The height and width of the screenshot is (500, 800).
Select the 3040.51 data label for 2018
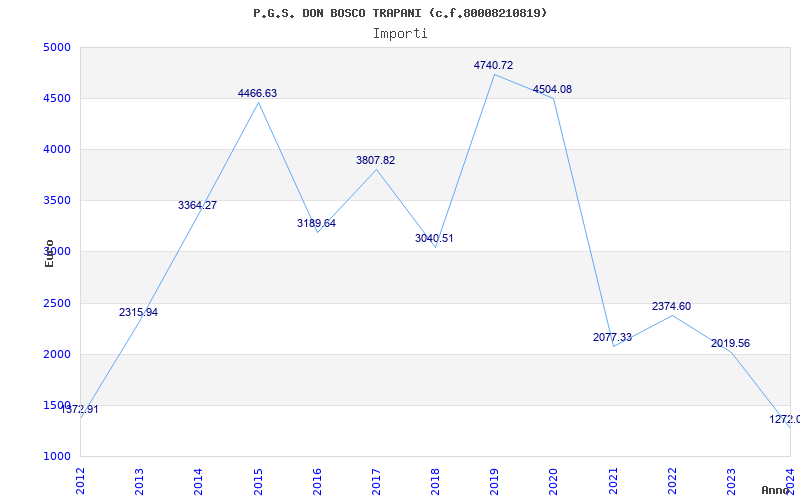pos(434,238)
